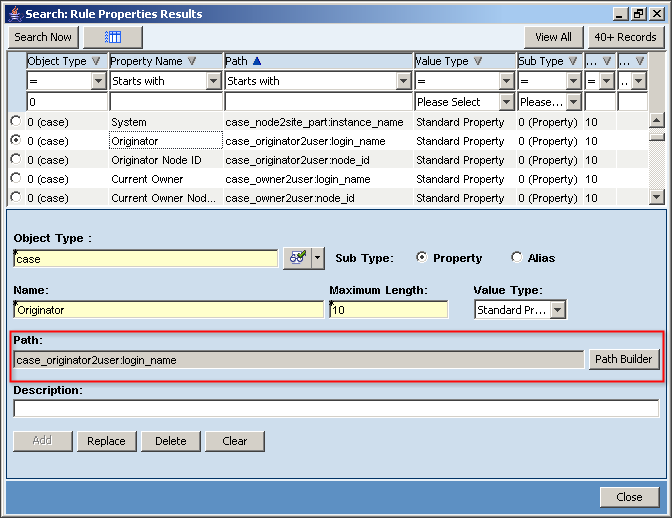672x518 pixels.
Task: Click the Object Type lookup binoculars icon
Action: (296, 258)
